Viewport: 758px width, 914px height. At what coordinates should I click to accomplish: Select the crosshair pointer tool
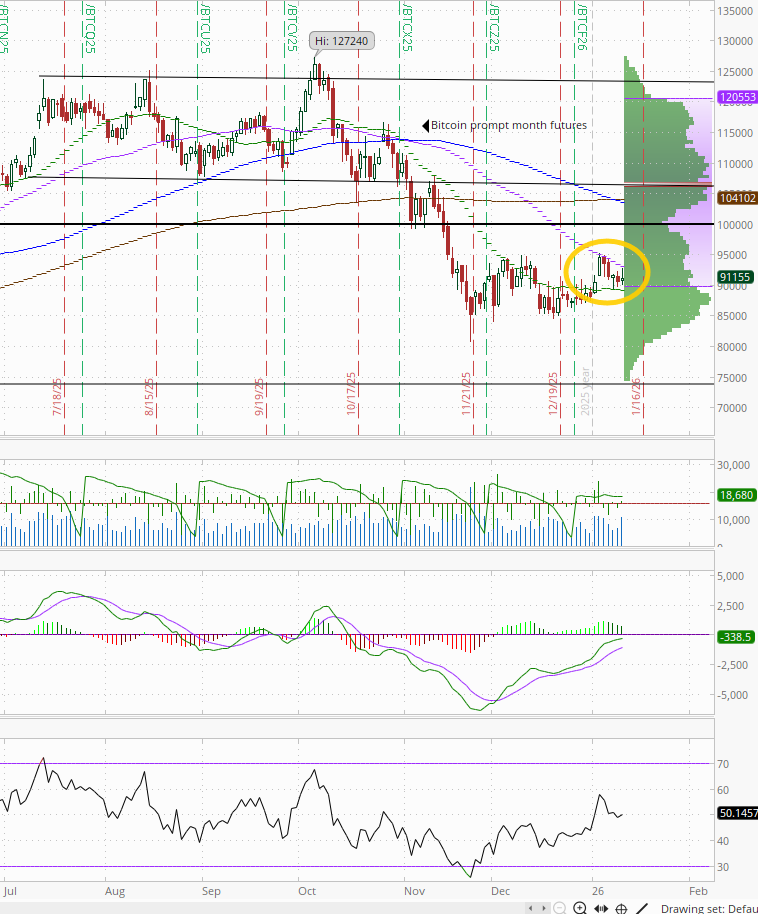click(x=622, y=908)
